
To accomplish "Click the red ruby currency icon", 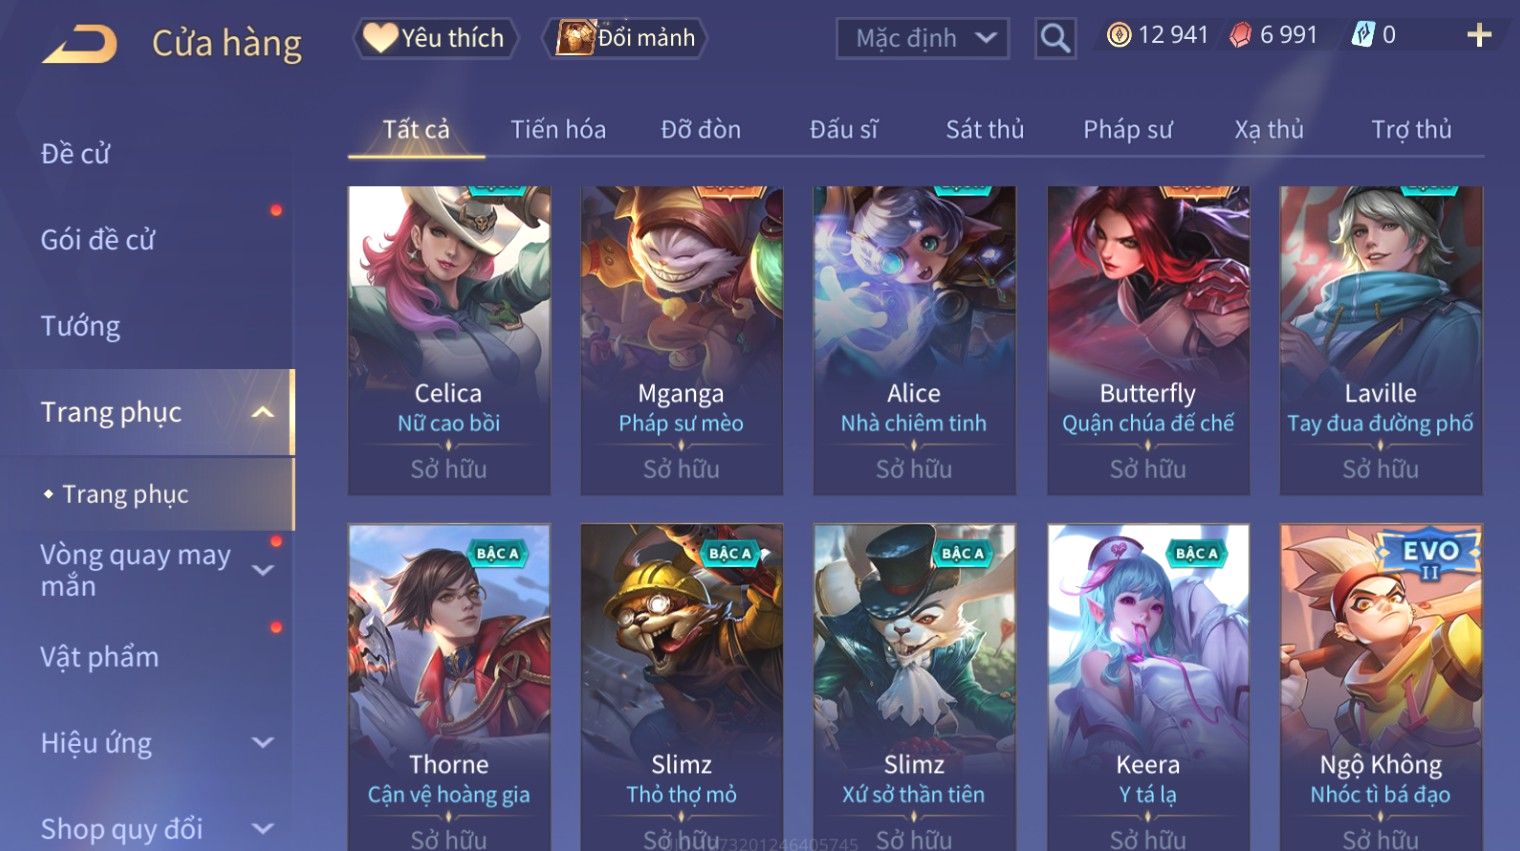I will [x=1240, y=36].
